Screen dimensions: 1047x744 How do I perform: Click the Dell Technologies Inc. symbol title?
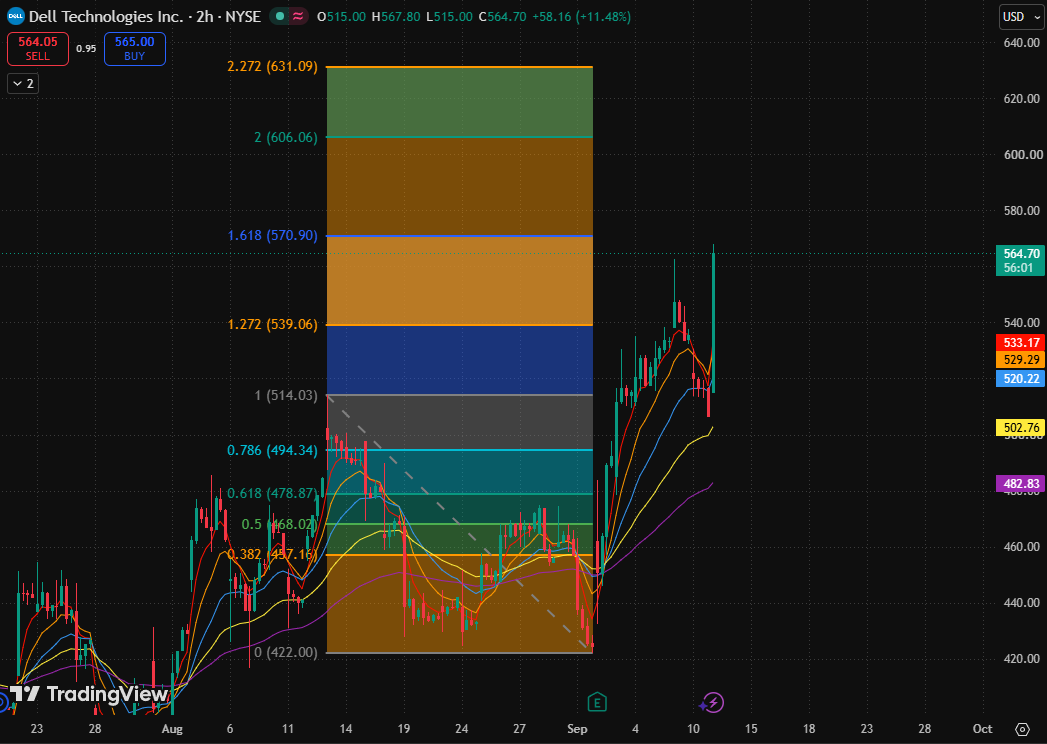[106, 17]
